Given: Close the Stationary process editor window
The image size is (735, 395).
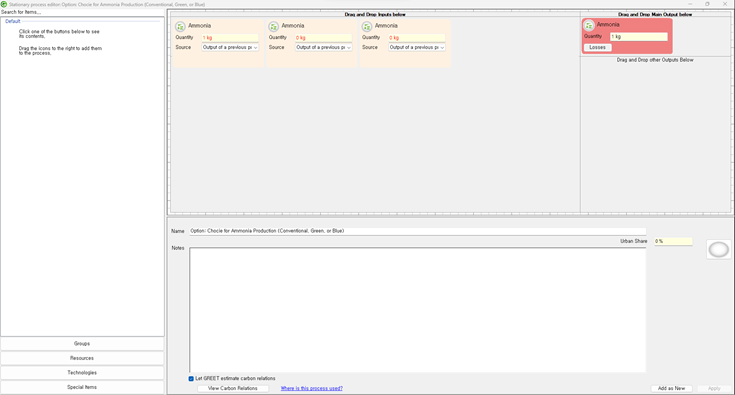Looking at the screenshot, I should [725, 4].
